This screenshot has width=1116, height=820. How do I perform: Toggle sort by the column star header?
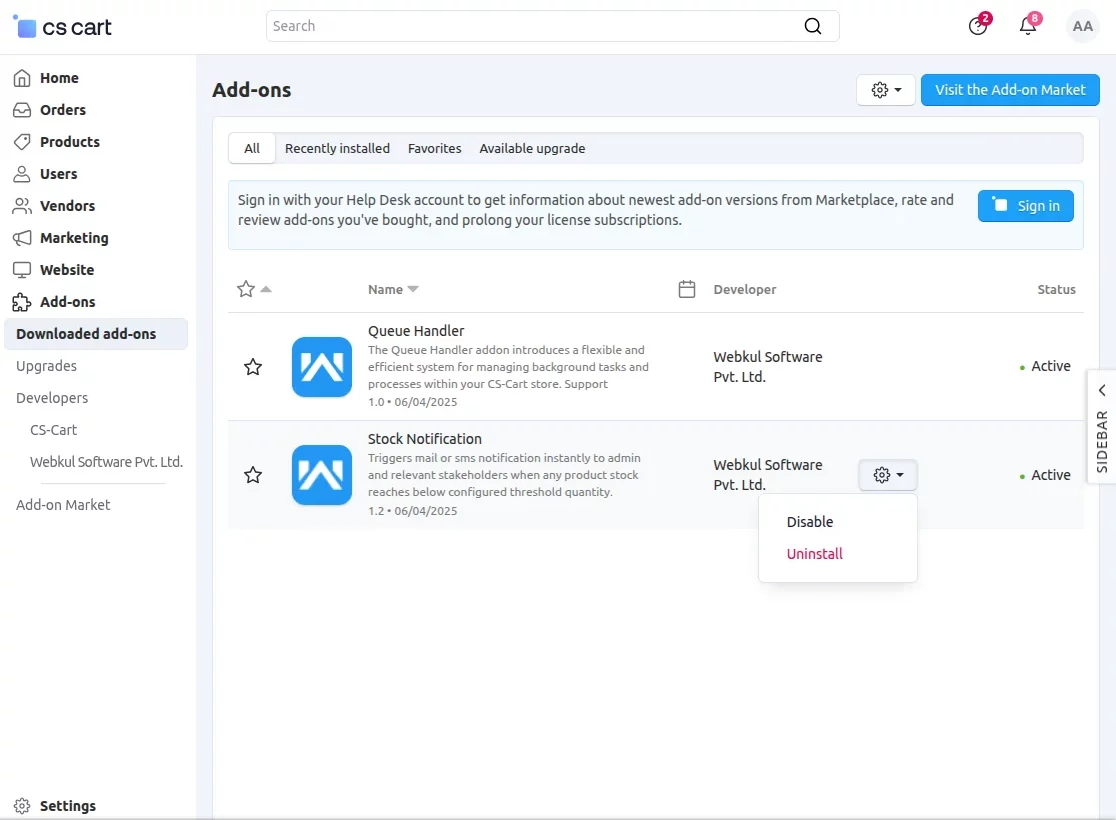pos(246,289)
